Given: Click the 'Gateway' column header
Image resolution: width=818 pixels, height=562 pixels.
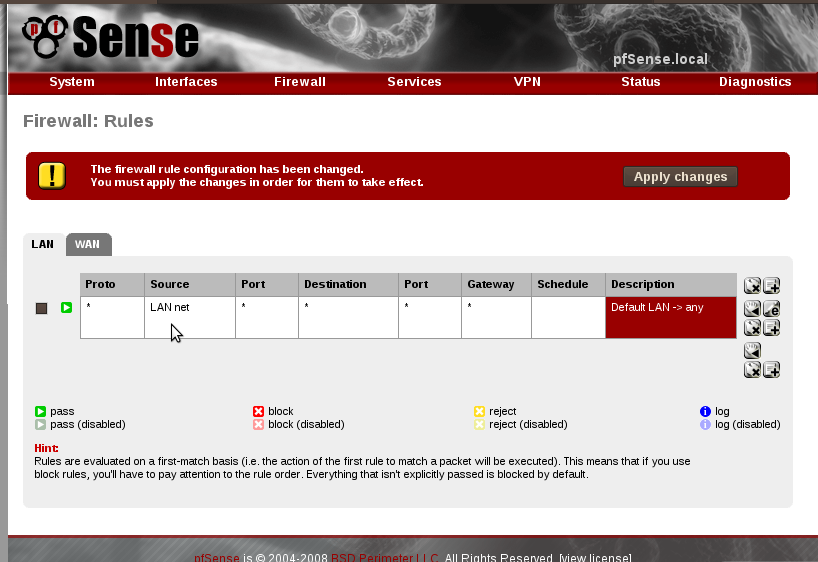Looking at the screenshot, I should [x=496, y=284].
